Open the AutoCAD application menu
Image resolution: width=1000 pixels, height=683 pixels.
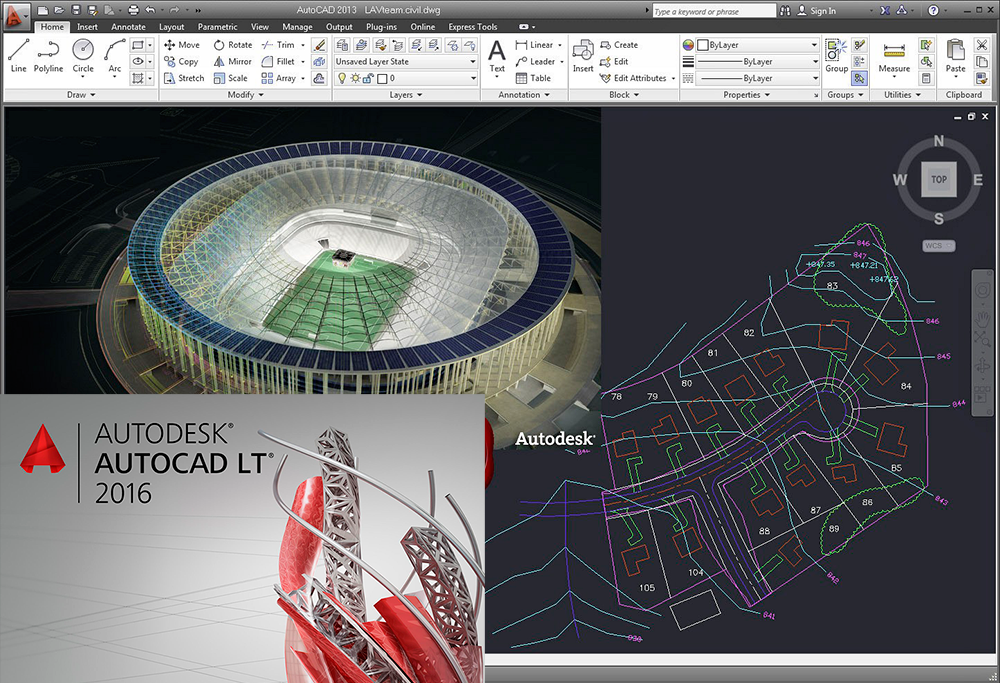click(x=15, y=15)
